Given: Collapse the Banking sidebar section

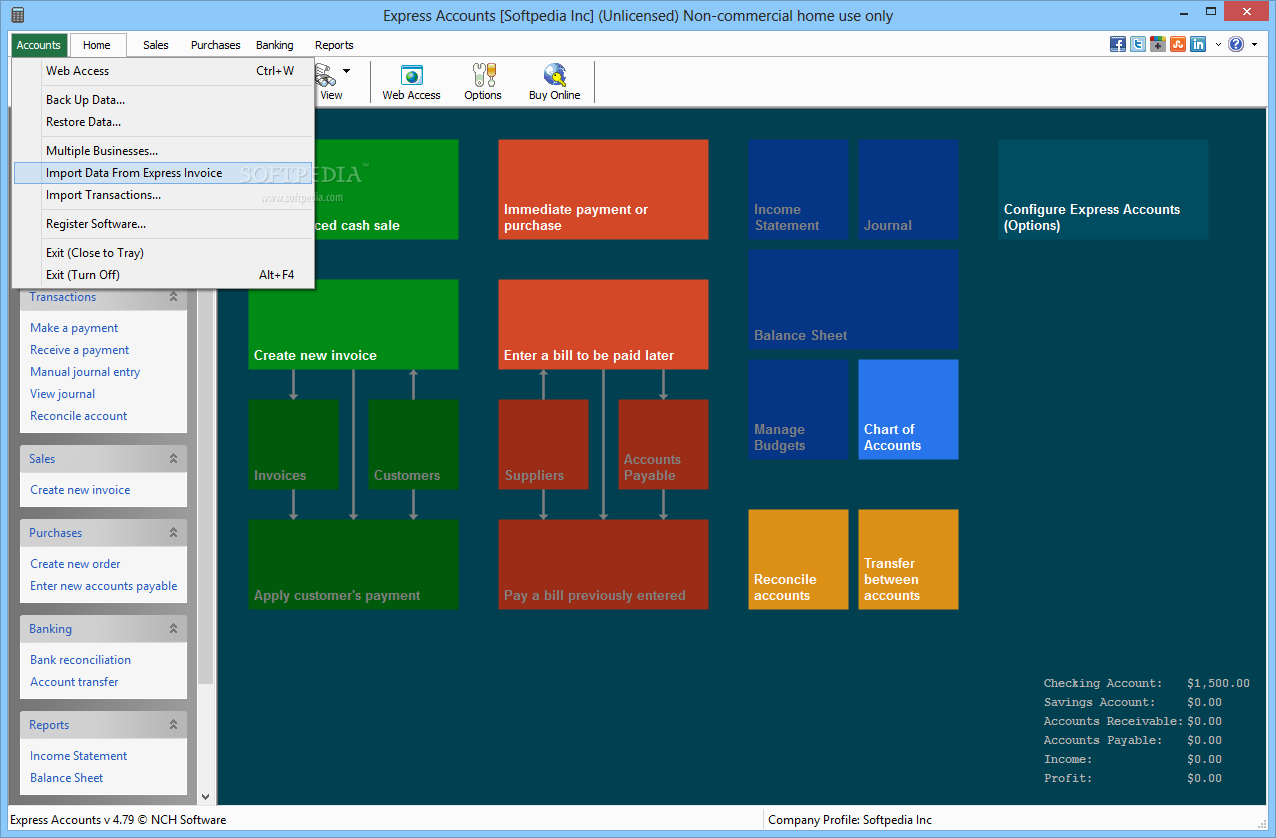Looking at the screenshot, I should pyautogui.click(x=173, y=629).
